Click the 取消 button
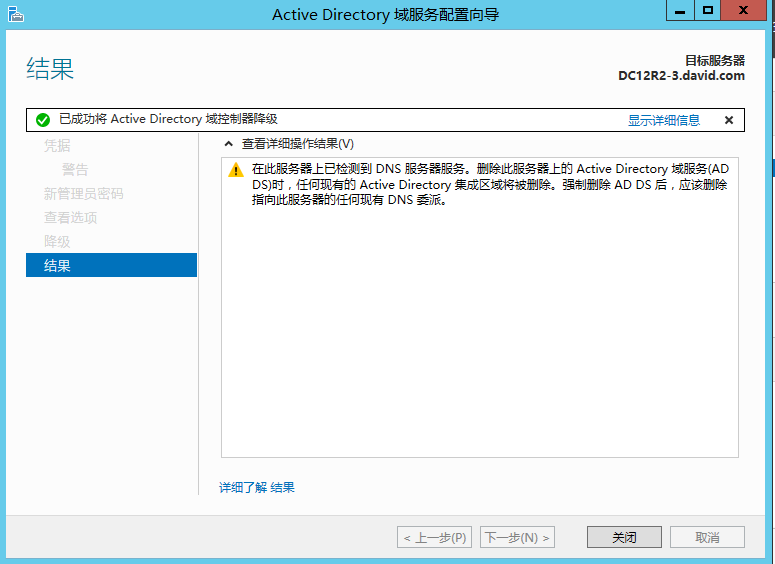 coord(707,537)
